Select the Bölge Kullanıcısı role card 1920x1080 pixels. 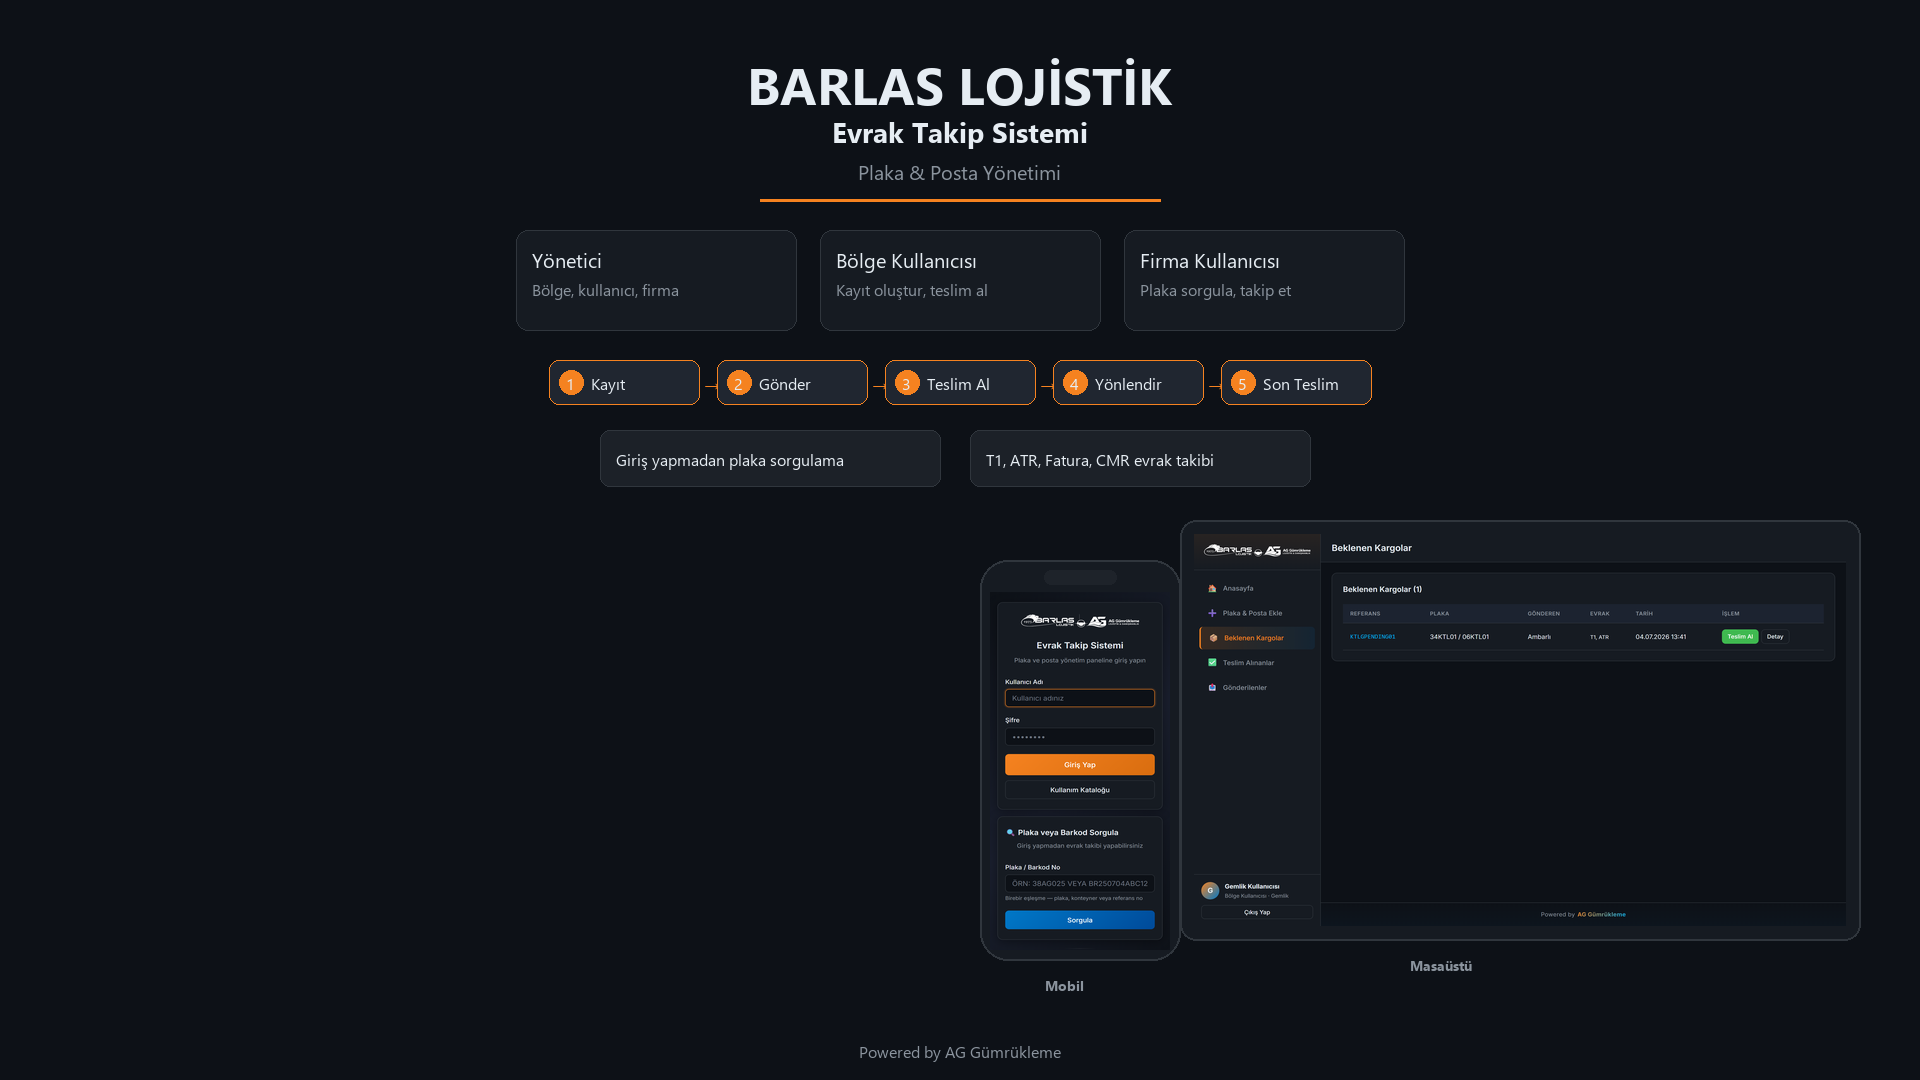(x=960, y=280)
